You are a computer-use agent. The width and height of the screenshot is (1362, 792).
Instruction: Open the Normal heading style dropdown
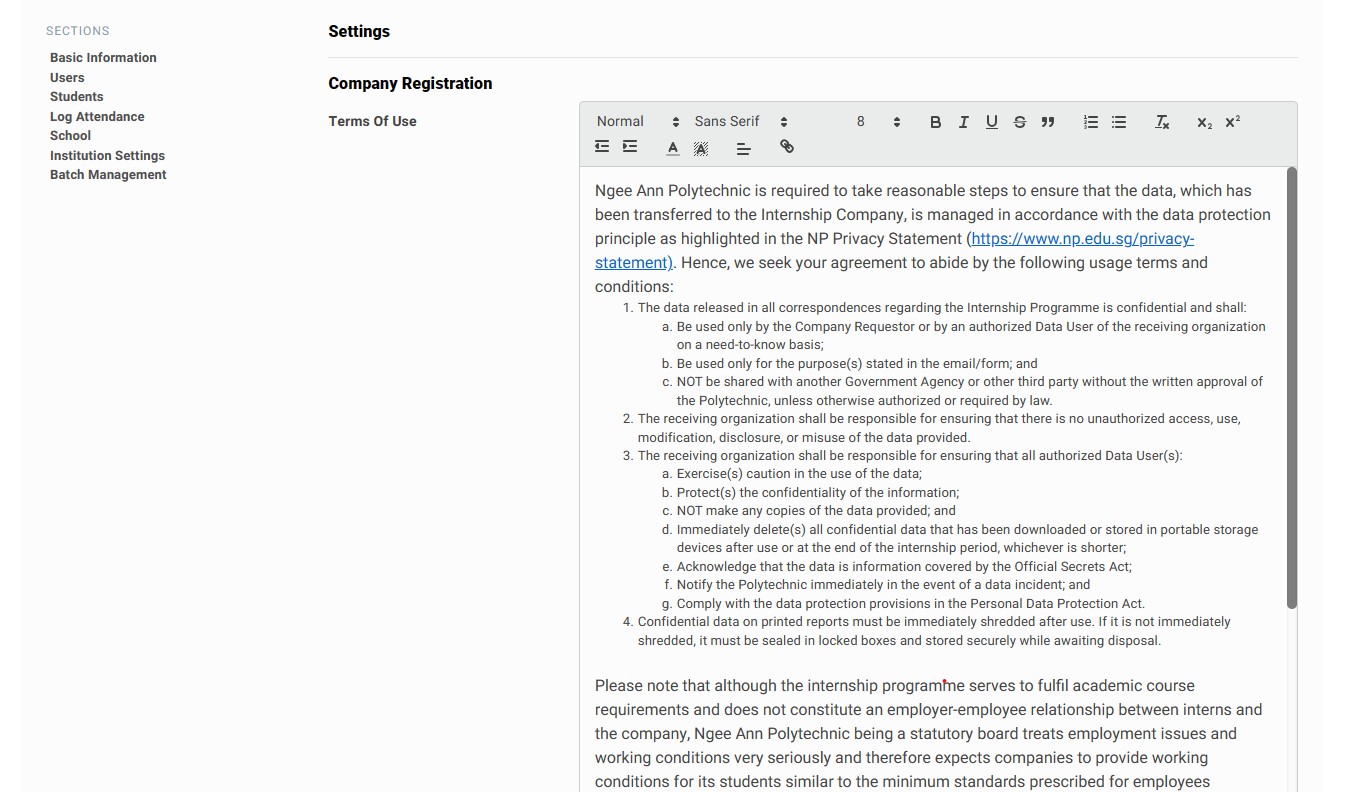tap(637, 122)
